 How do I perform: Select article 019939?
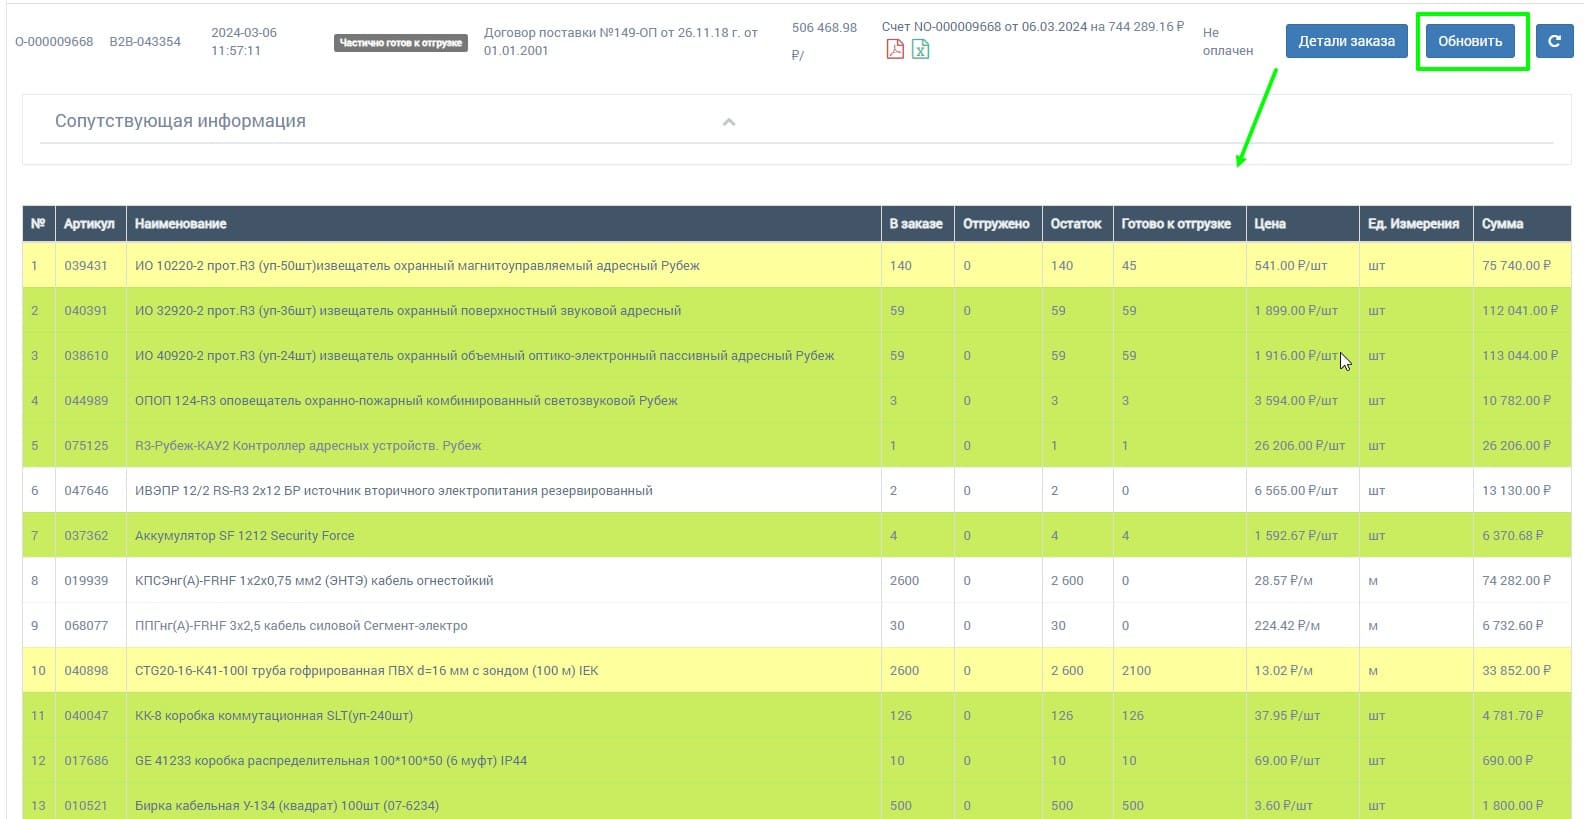tap(86, 581)
